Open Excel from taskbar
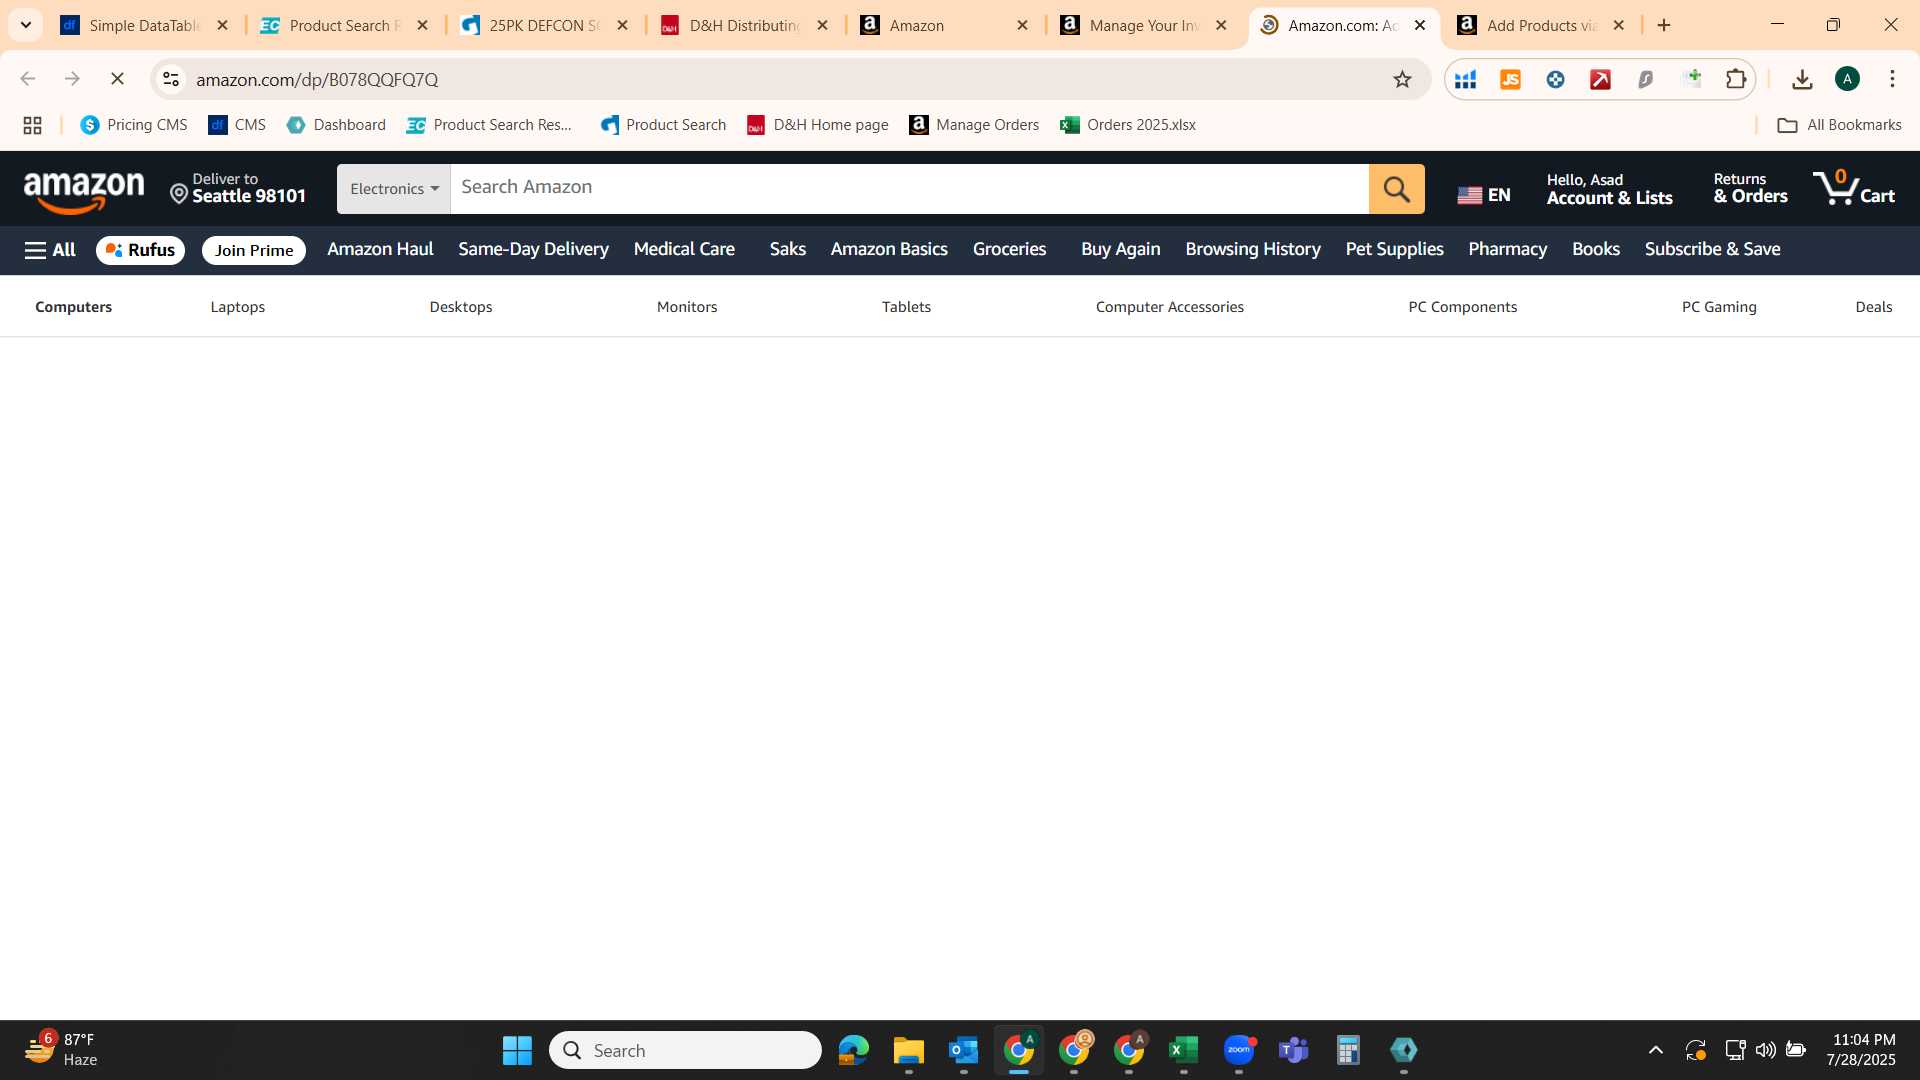 pos(1183,1050)
